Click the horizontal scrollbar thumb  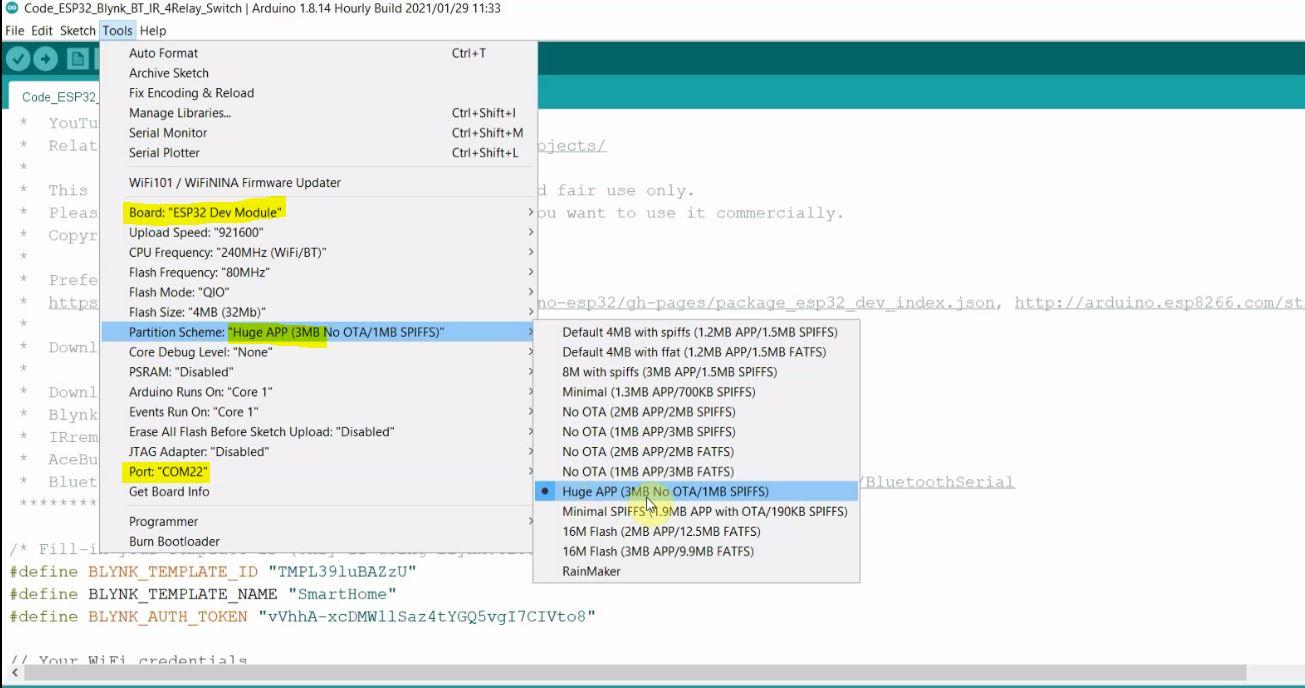[x=636, y=673]
